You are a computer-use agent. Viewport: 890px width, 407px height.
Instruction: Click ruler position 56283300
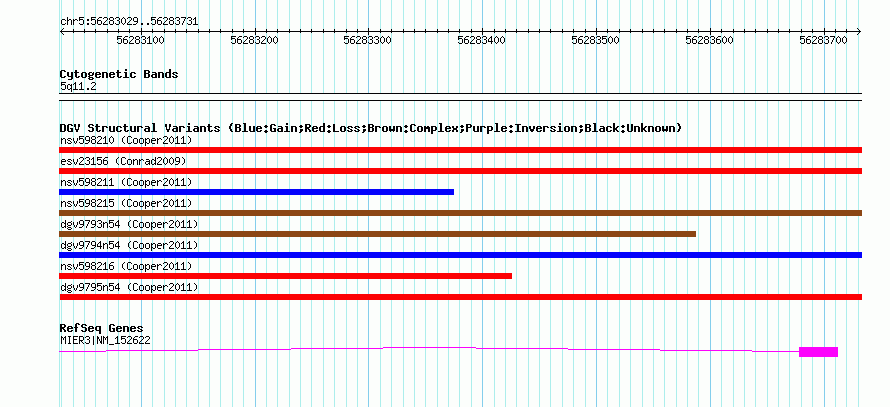coord(368,40)
